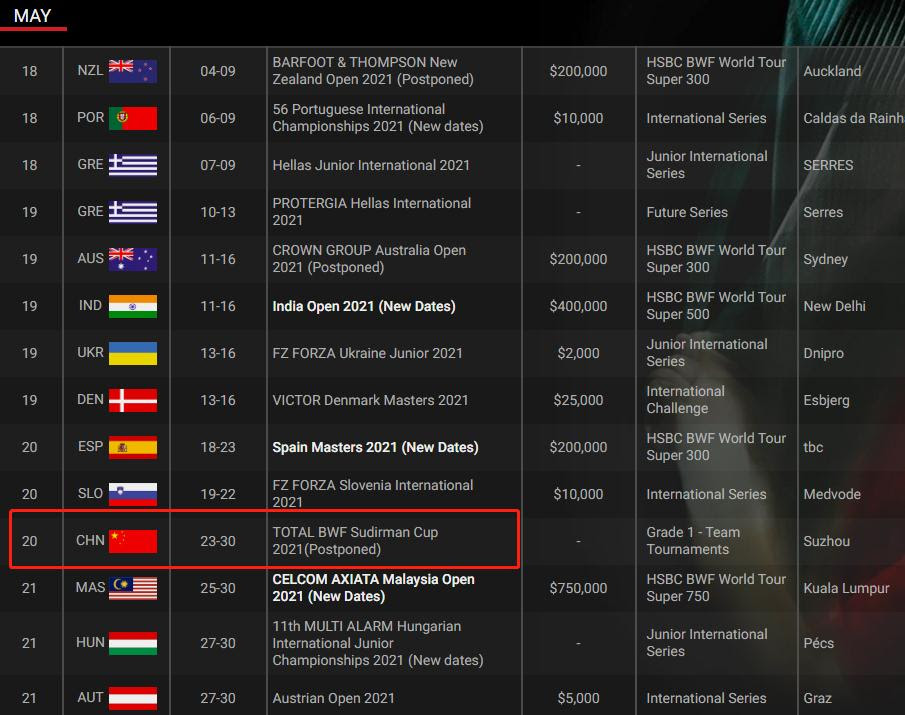
Task: Select the NZL country code
Action: point(90,70)
